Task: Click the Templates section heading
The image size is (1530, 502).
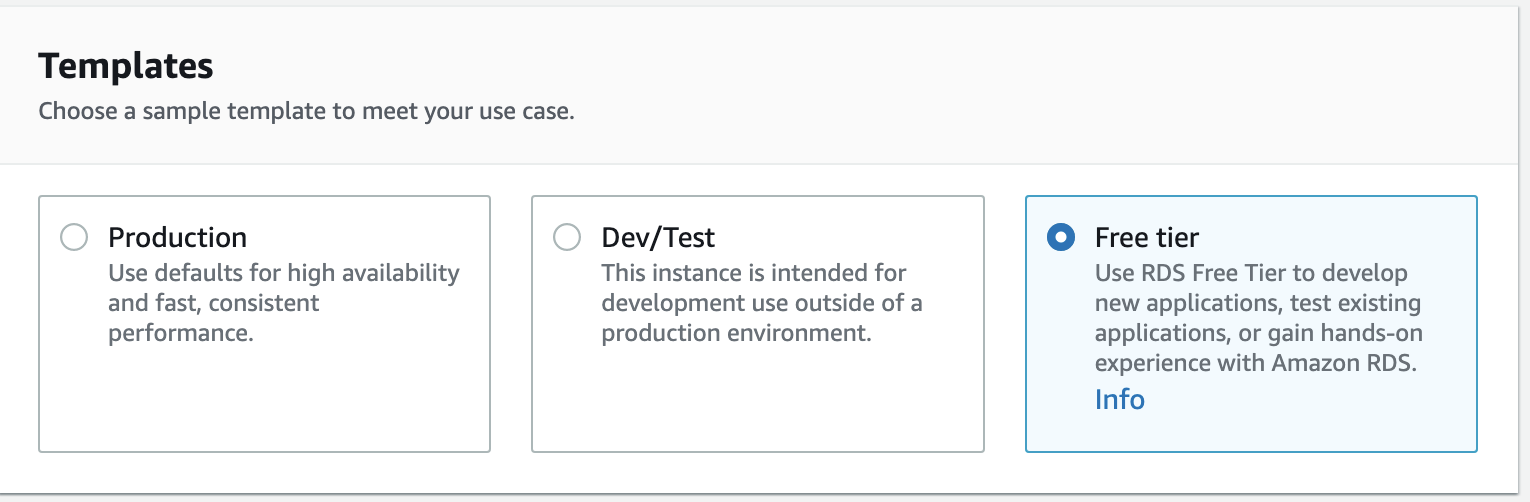Action: point(126,66)
